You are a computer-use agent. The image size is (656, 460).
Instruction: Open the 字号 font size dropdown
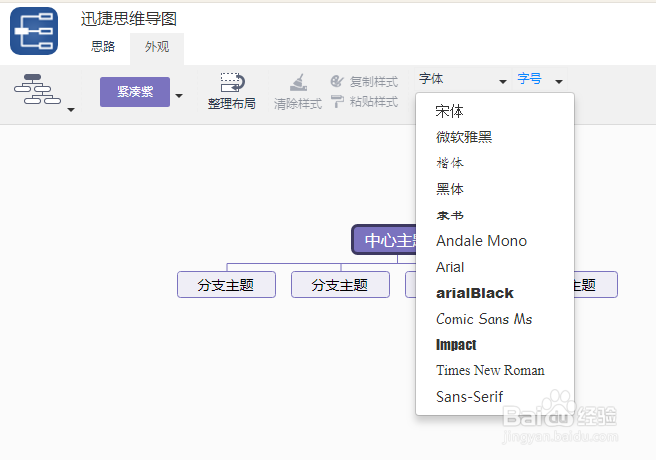pos(540,80)
